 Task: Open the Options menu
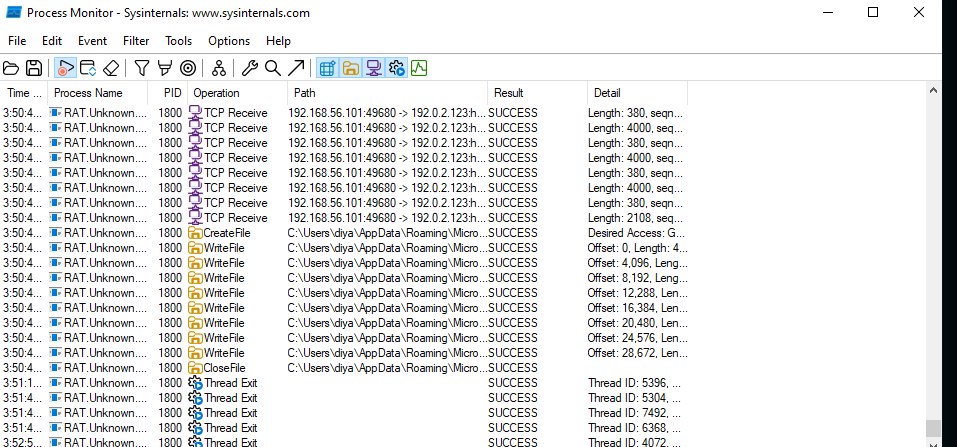click(229, 41)
